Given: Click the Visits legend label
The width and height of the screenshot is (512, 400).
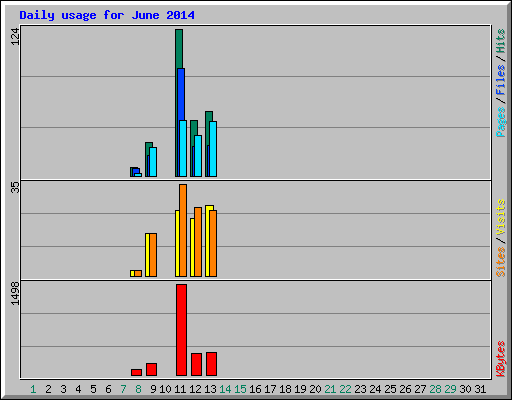Looking at the screenshot, I should pos(501,217).
